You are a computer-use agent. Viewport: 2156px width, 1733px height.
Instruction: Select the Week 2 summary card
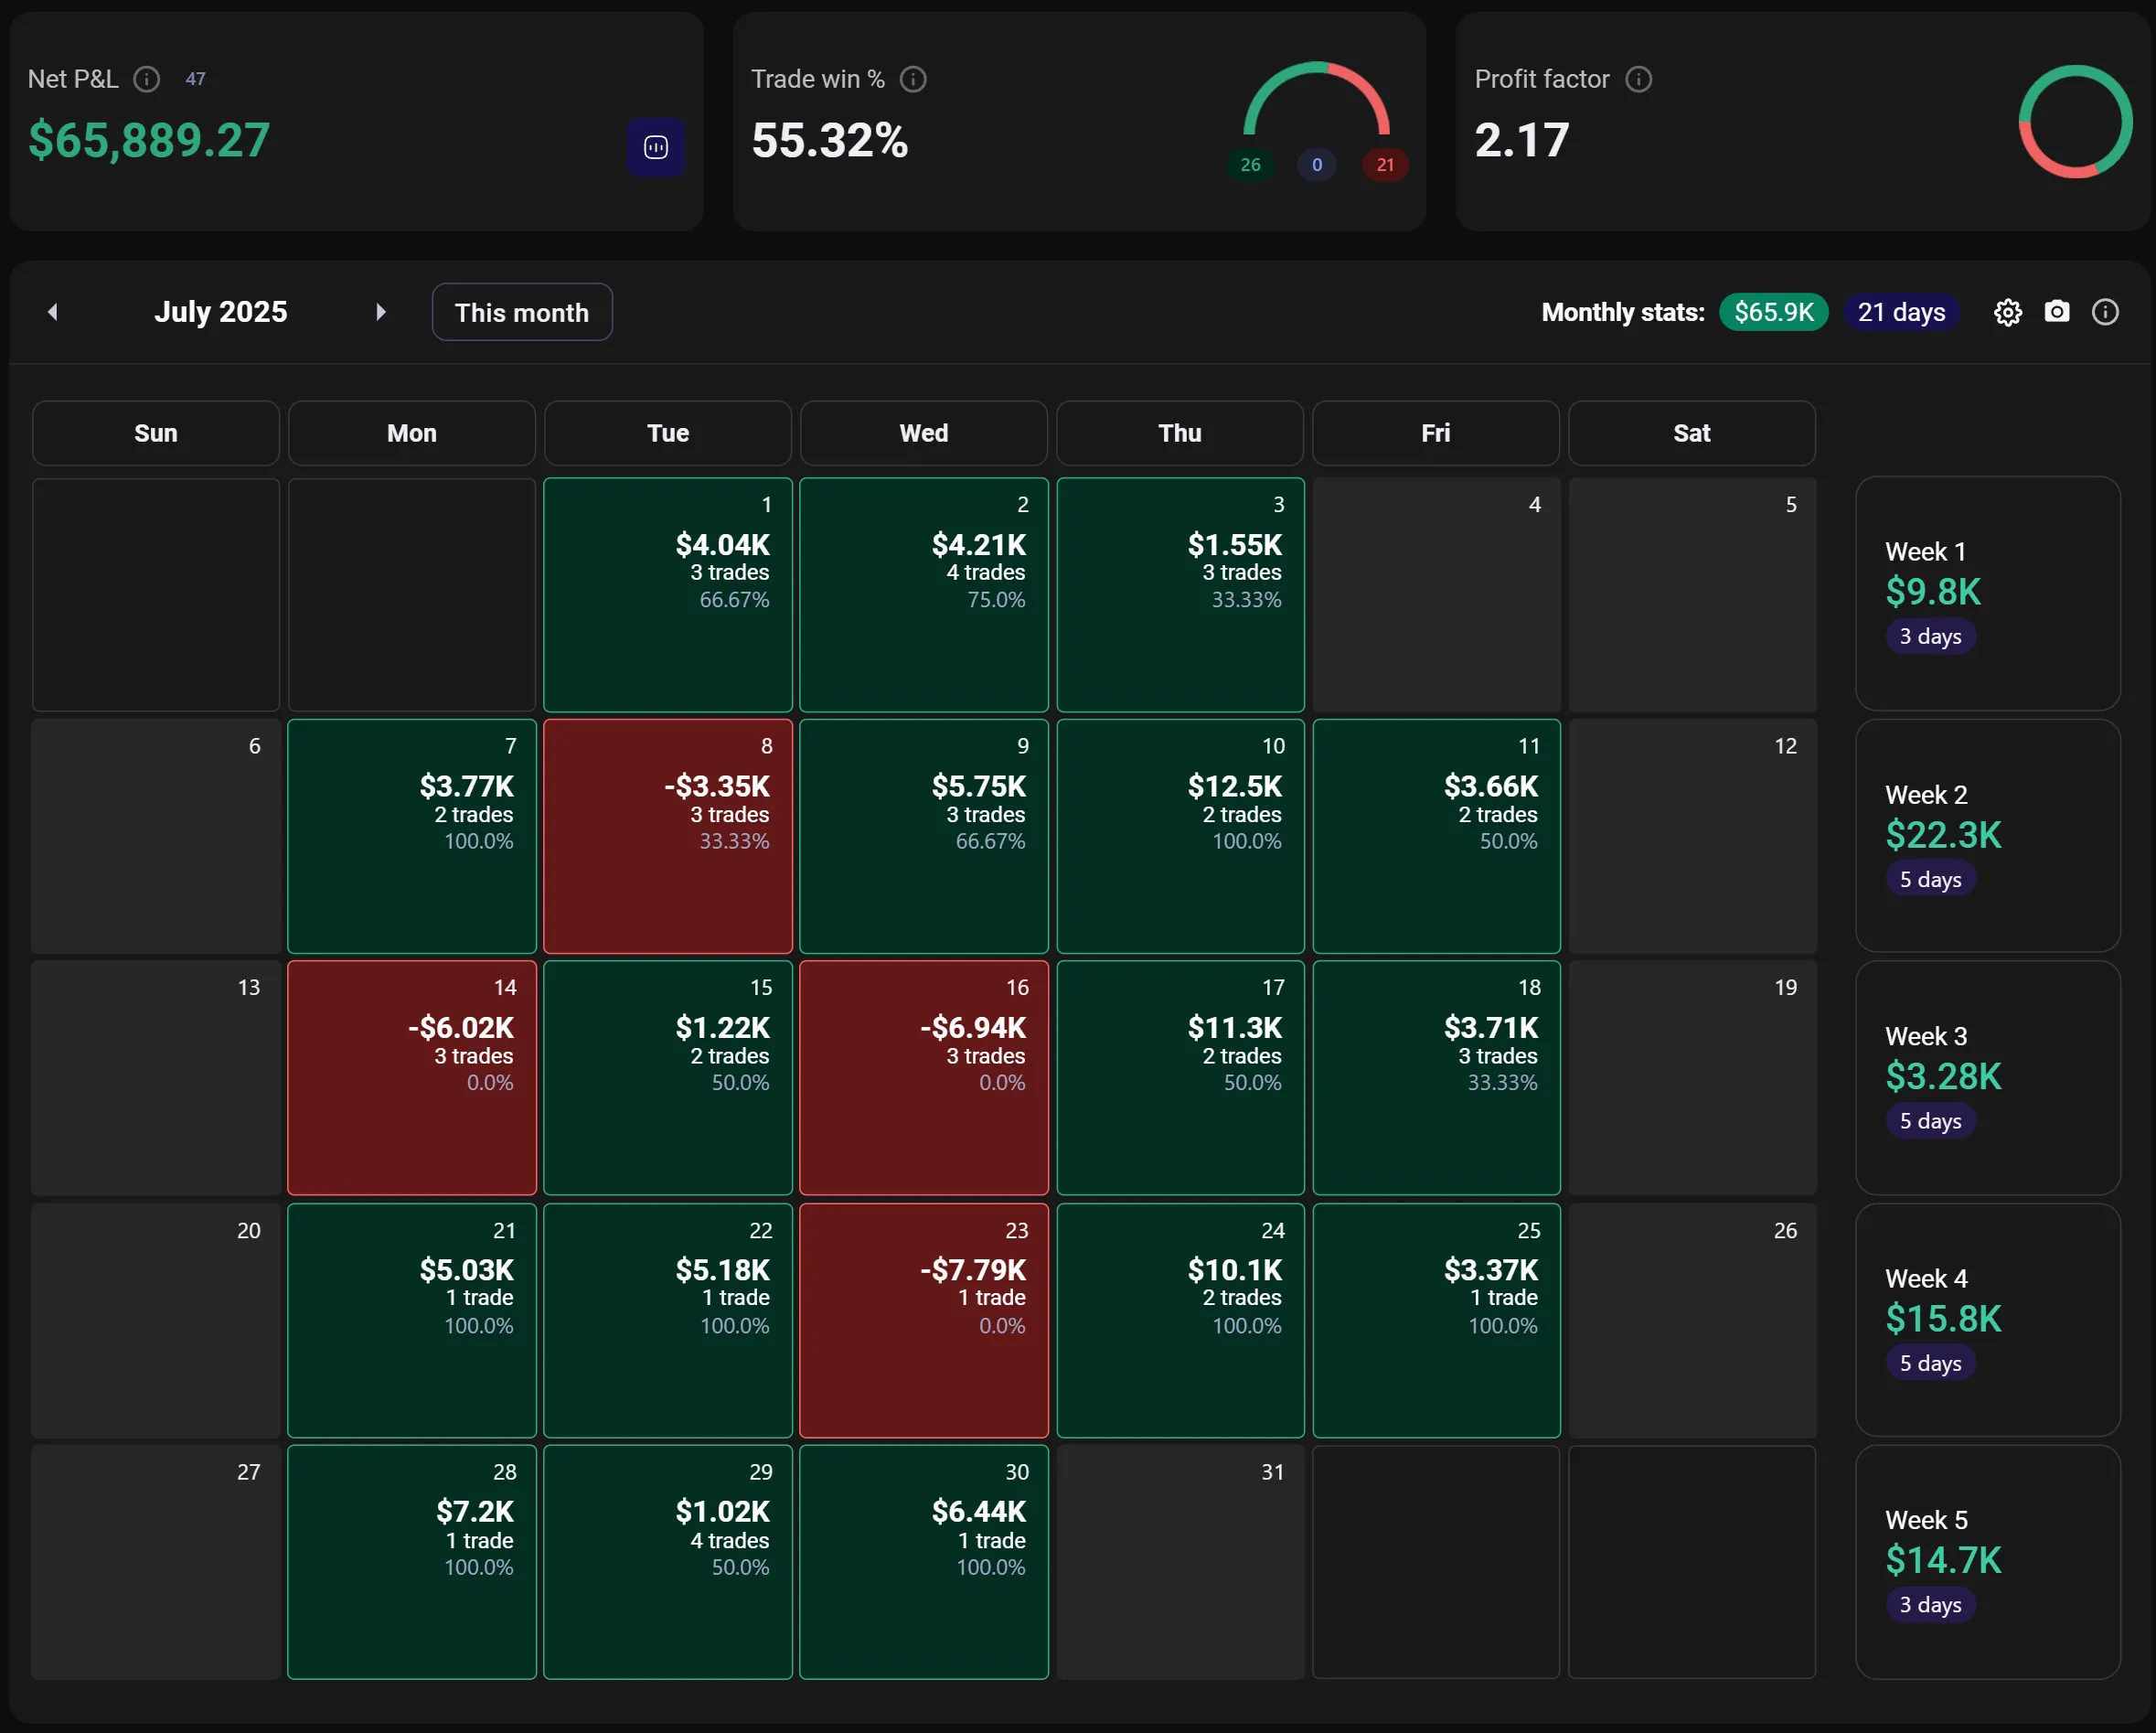pyautogui.click(x=1987, y=835)
